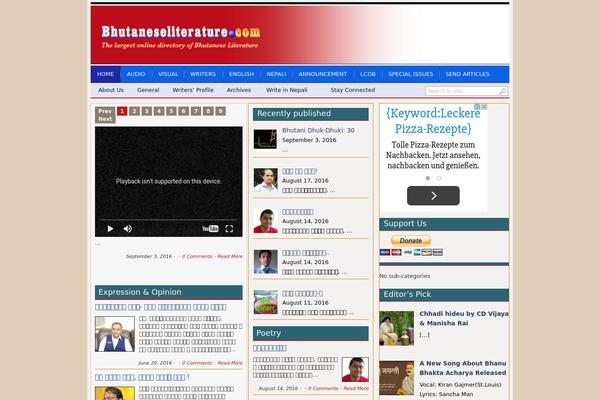Viewport: 600px width, 400px height.
Task: Open the About Us link
Action: tap(111, 90)
